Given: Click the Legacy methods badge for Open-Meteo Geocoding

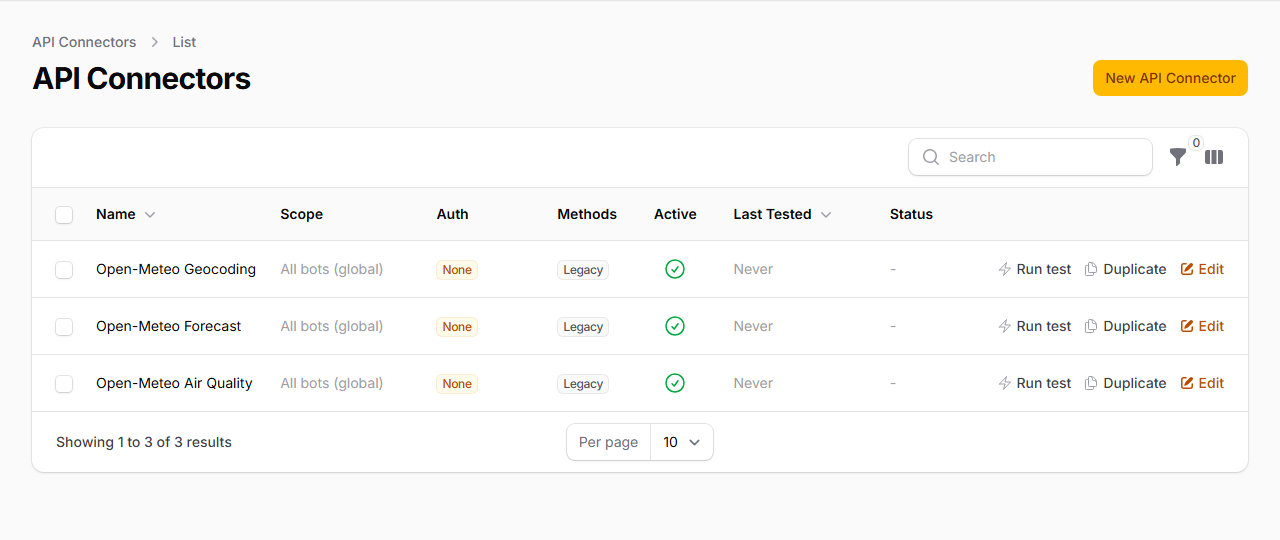Looking at the screenshot, I should (x=583, y=269).
